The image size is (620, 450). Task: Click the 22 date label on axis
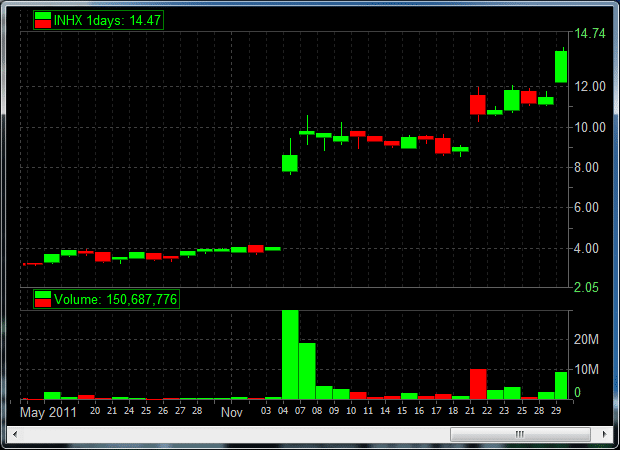tap(487, 411)
